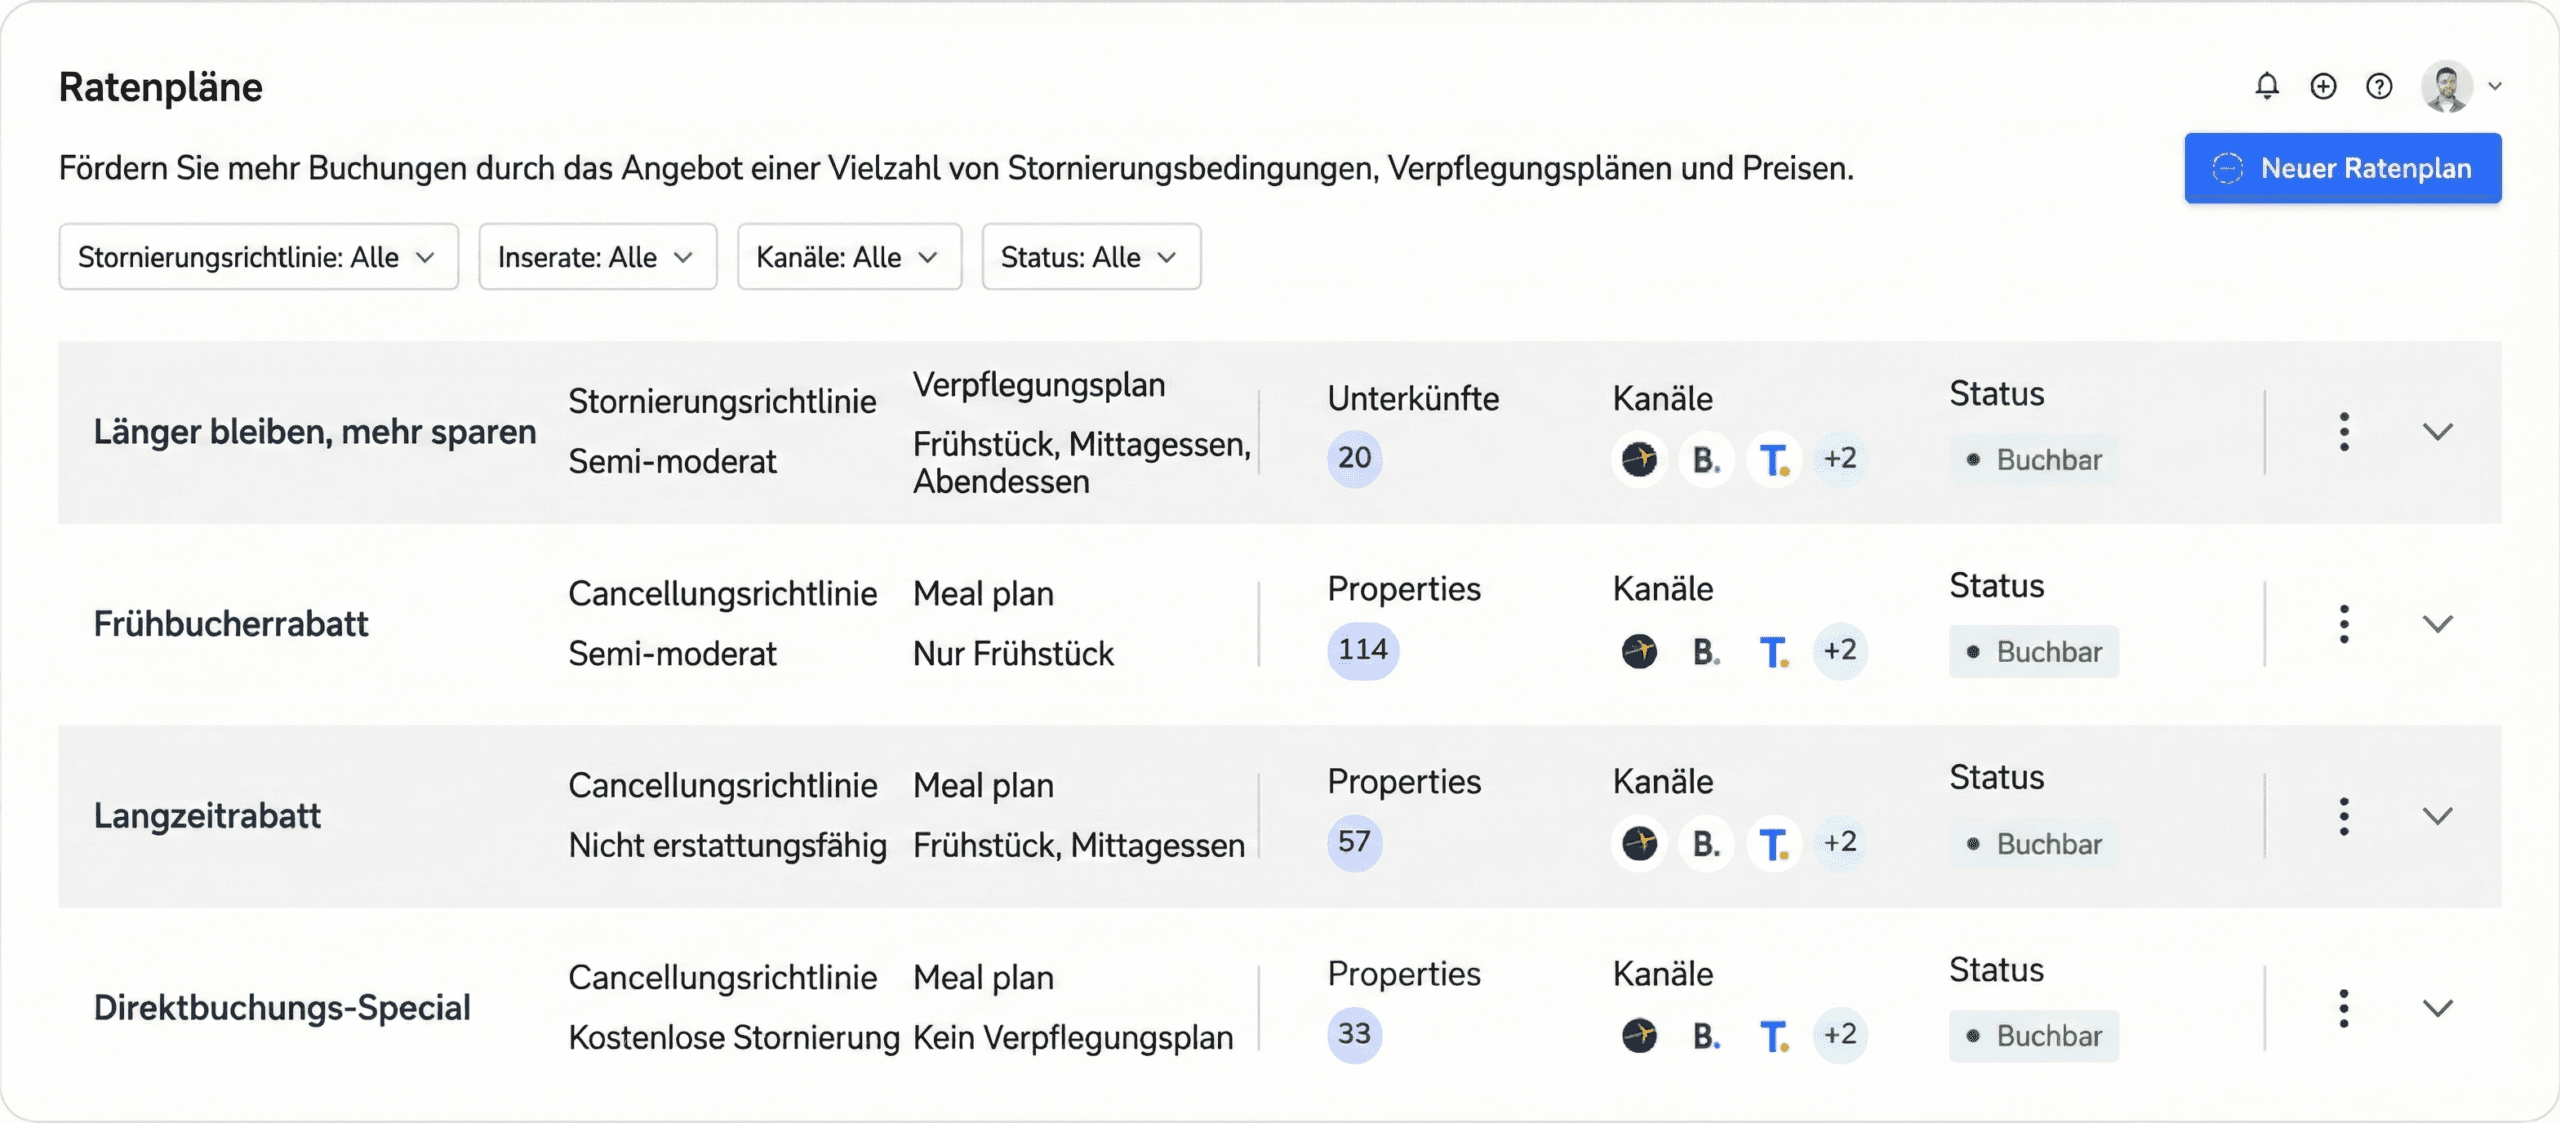The height and width of the screenshot is (1123, 2560).
Task: Open the Inserate filter dropdown
Action: click(x=597, y=257)
